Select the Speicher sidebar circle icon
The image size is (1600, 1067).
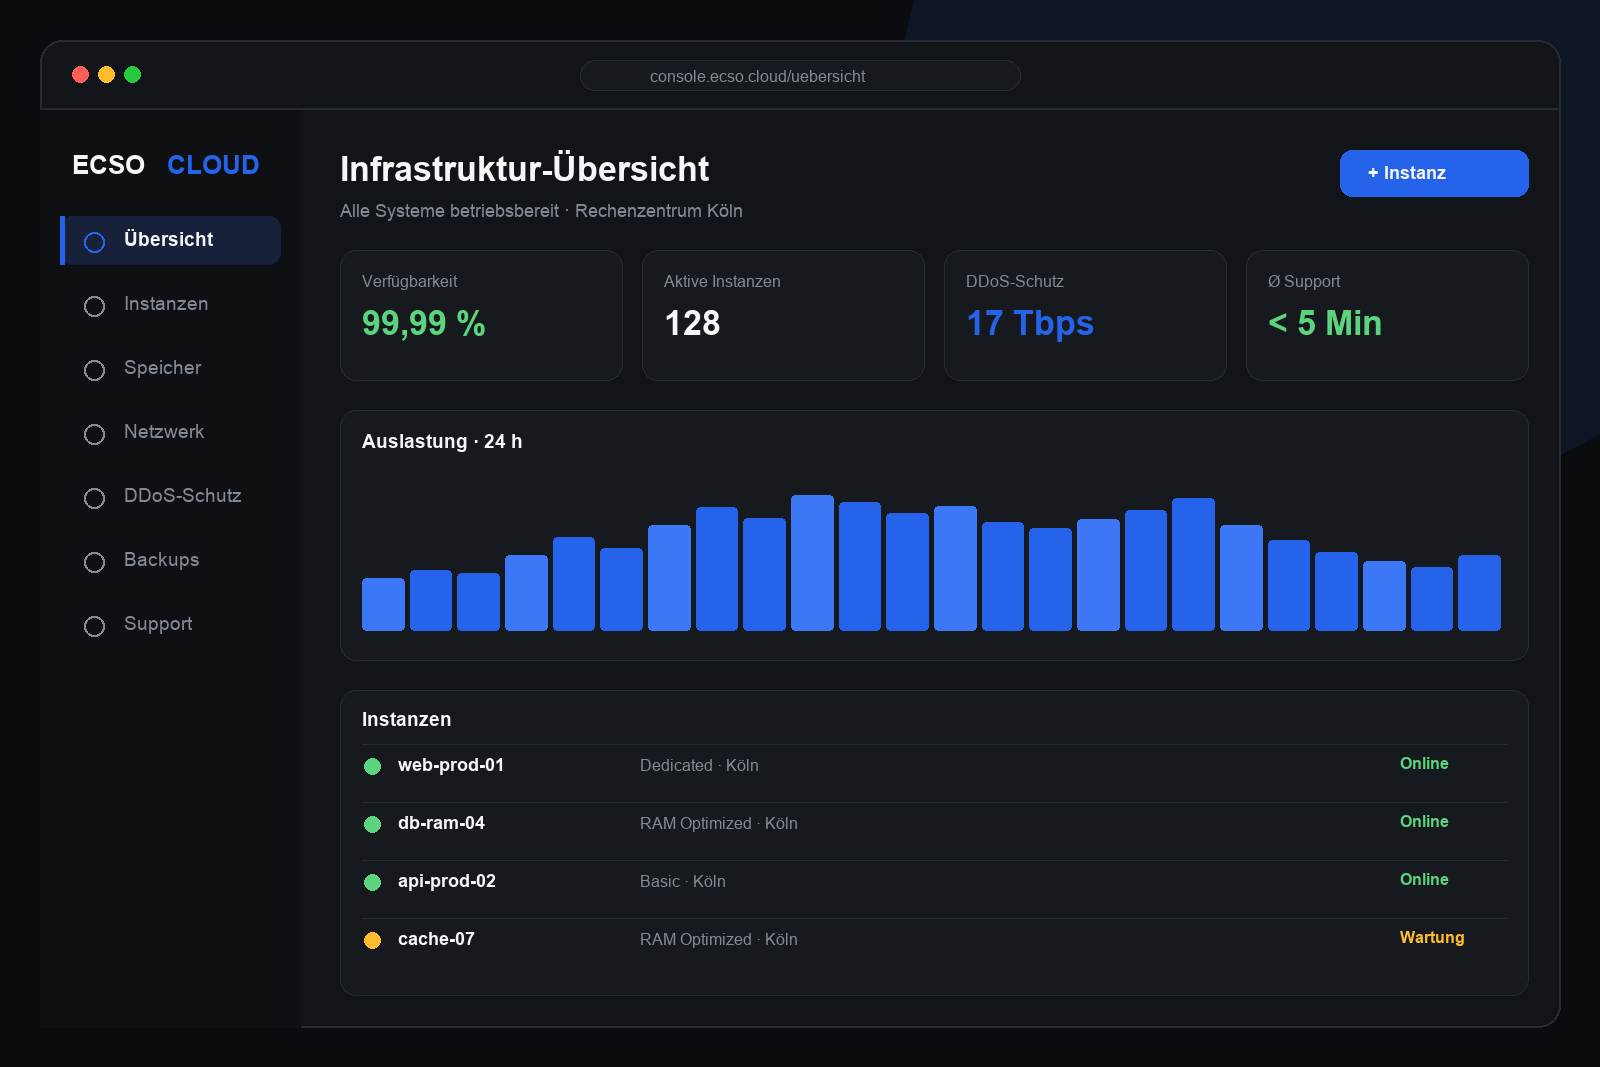[94, 370]
